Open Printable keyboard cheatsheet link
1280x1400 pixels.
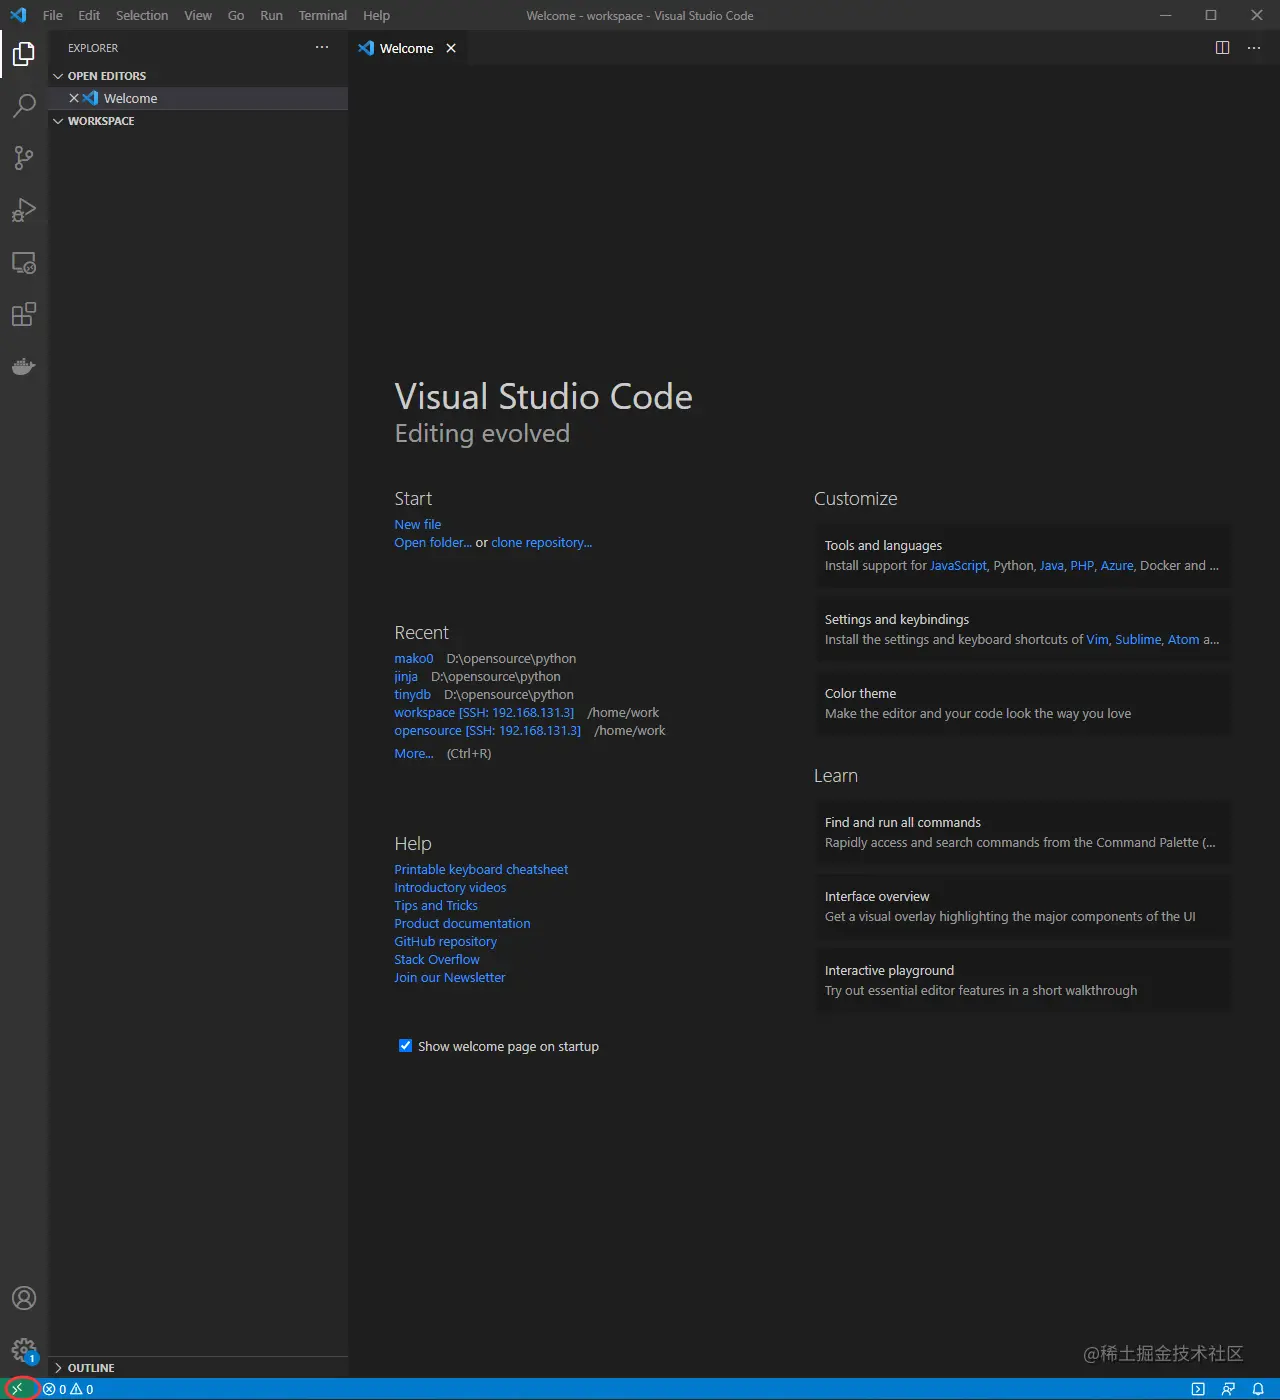point(481,869)
